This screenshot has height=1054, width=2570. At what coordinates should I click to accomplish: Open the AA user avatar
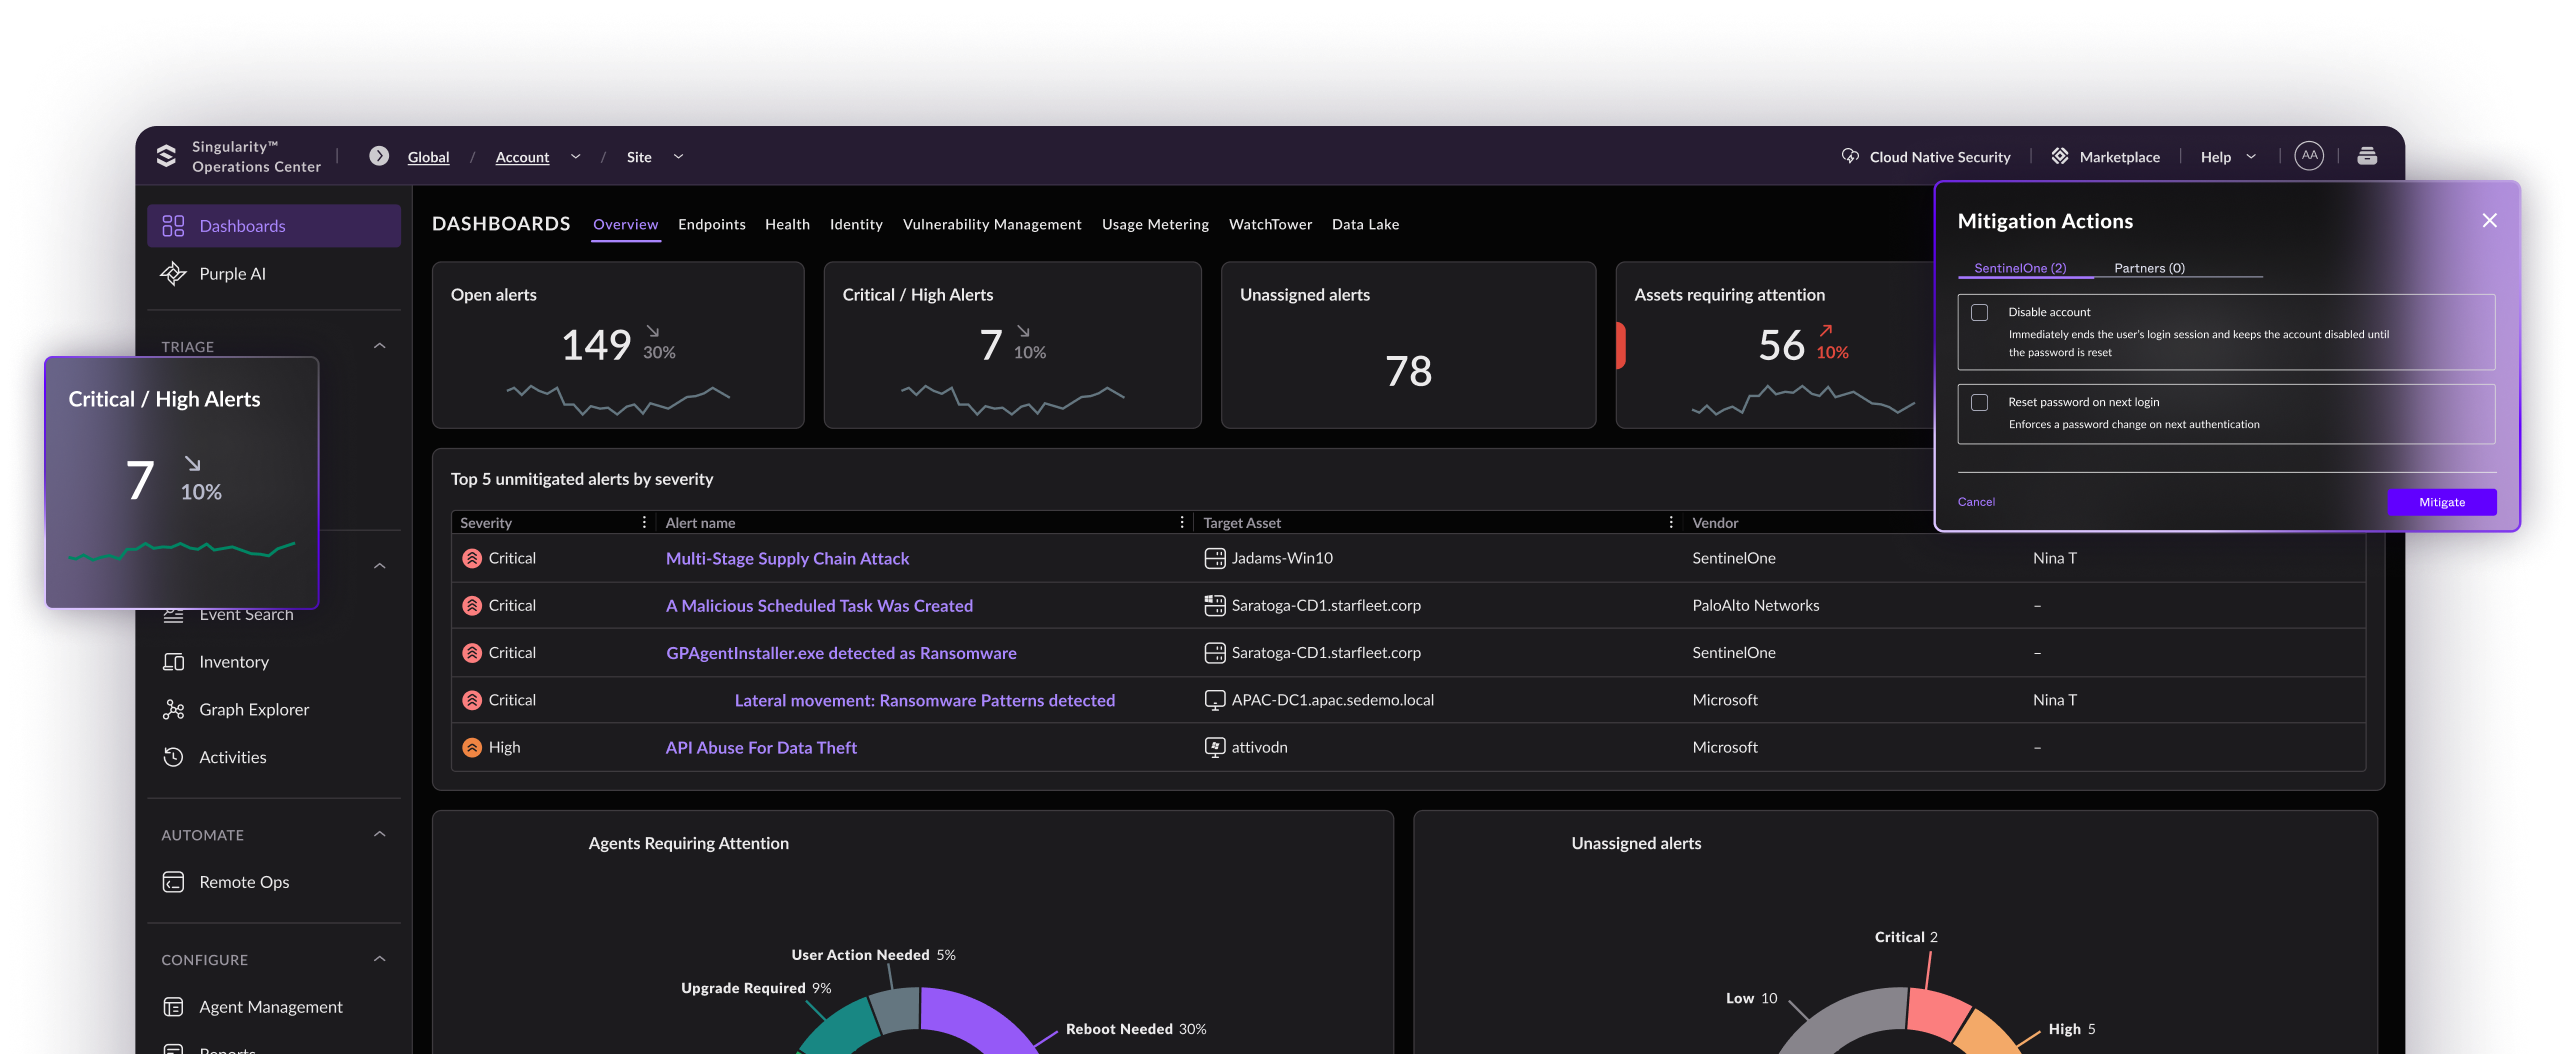click(2309, 156)
